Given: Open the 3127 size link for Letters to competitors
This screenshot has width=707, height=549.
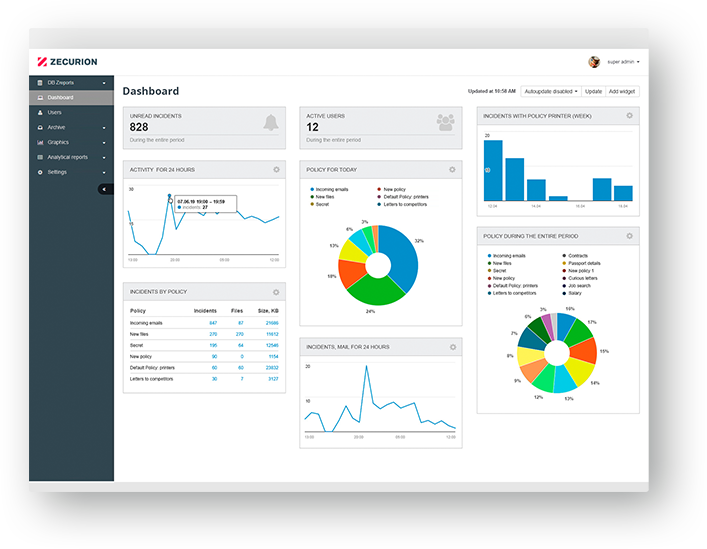Looking at the screenshot, I should click(x=273, y=379).
